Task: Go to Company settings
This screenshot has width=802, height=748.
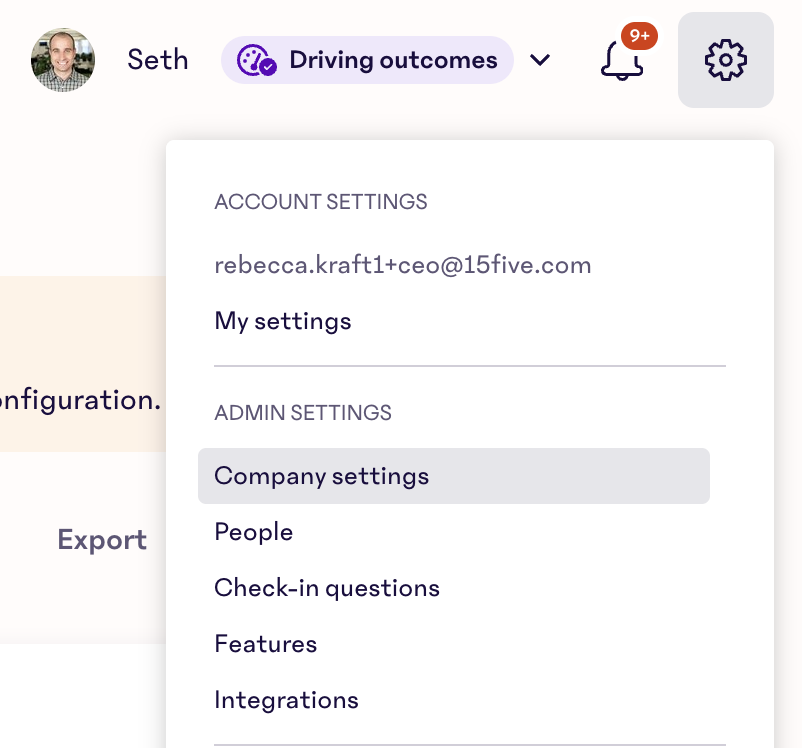Action: [322, 476]
